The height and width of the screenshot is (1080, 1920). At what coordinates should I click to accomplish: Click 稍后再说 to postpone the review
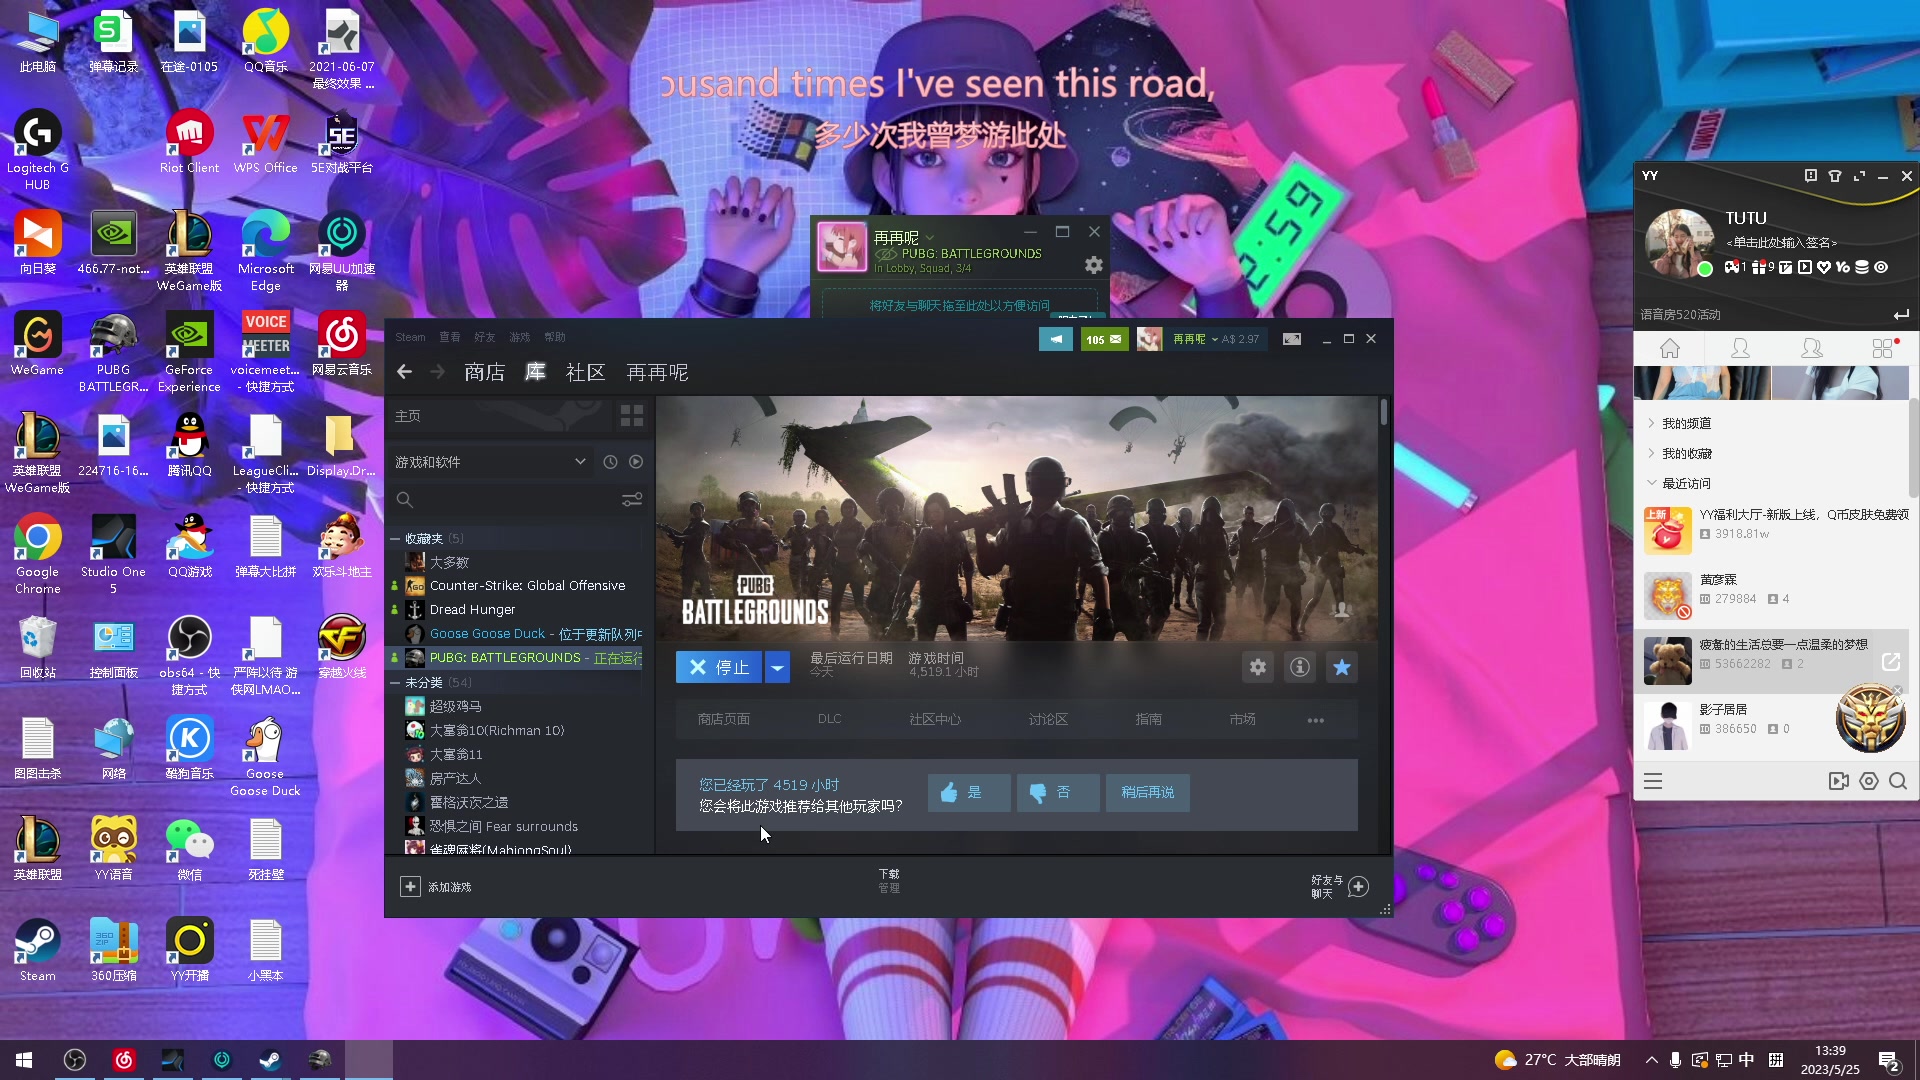(x=1148, y=793)
